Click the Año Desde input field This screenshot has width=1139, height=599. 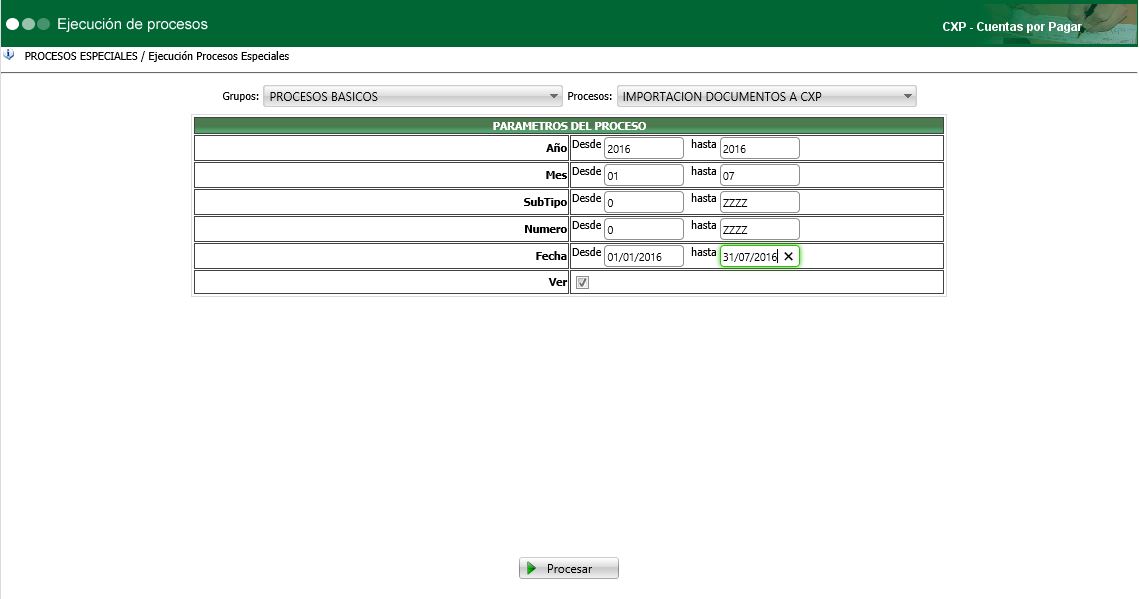point(644,148)
